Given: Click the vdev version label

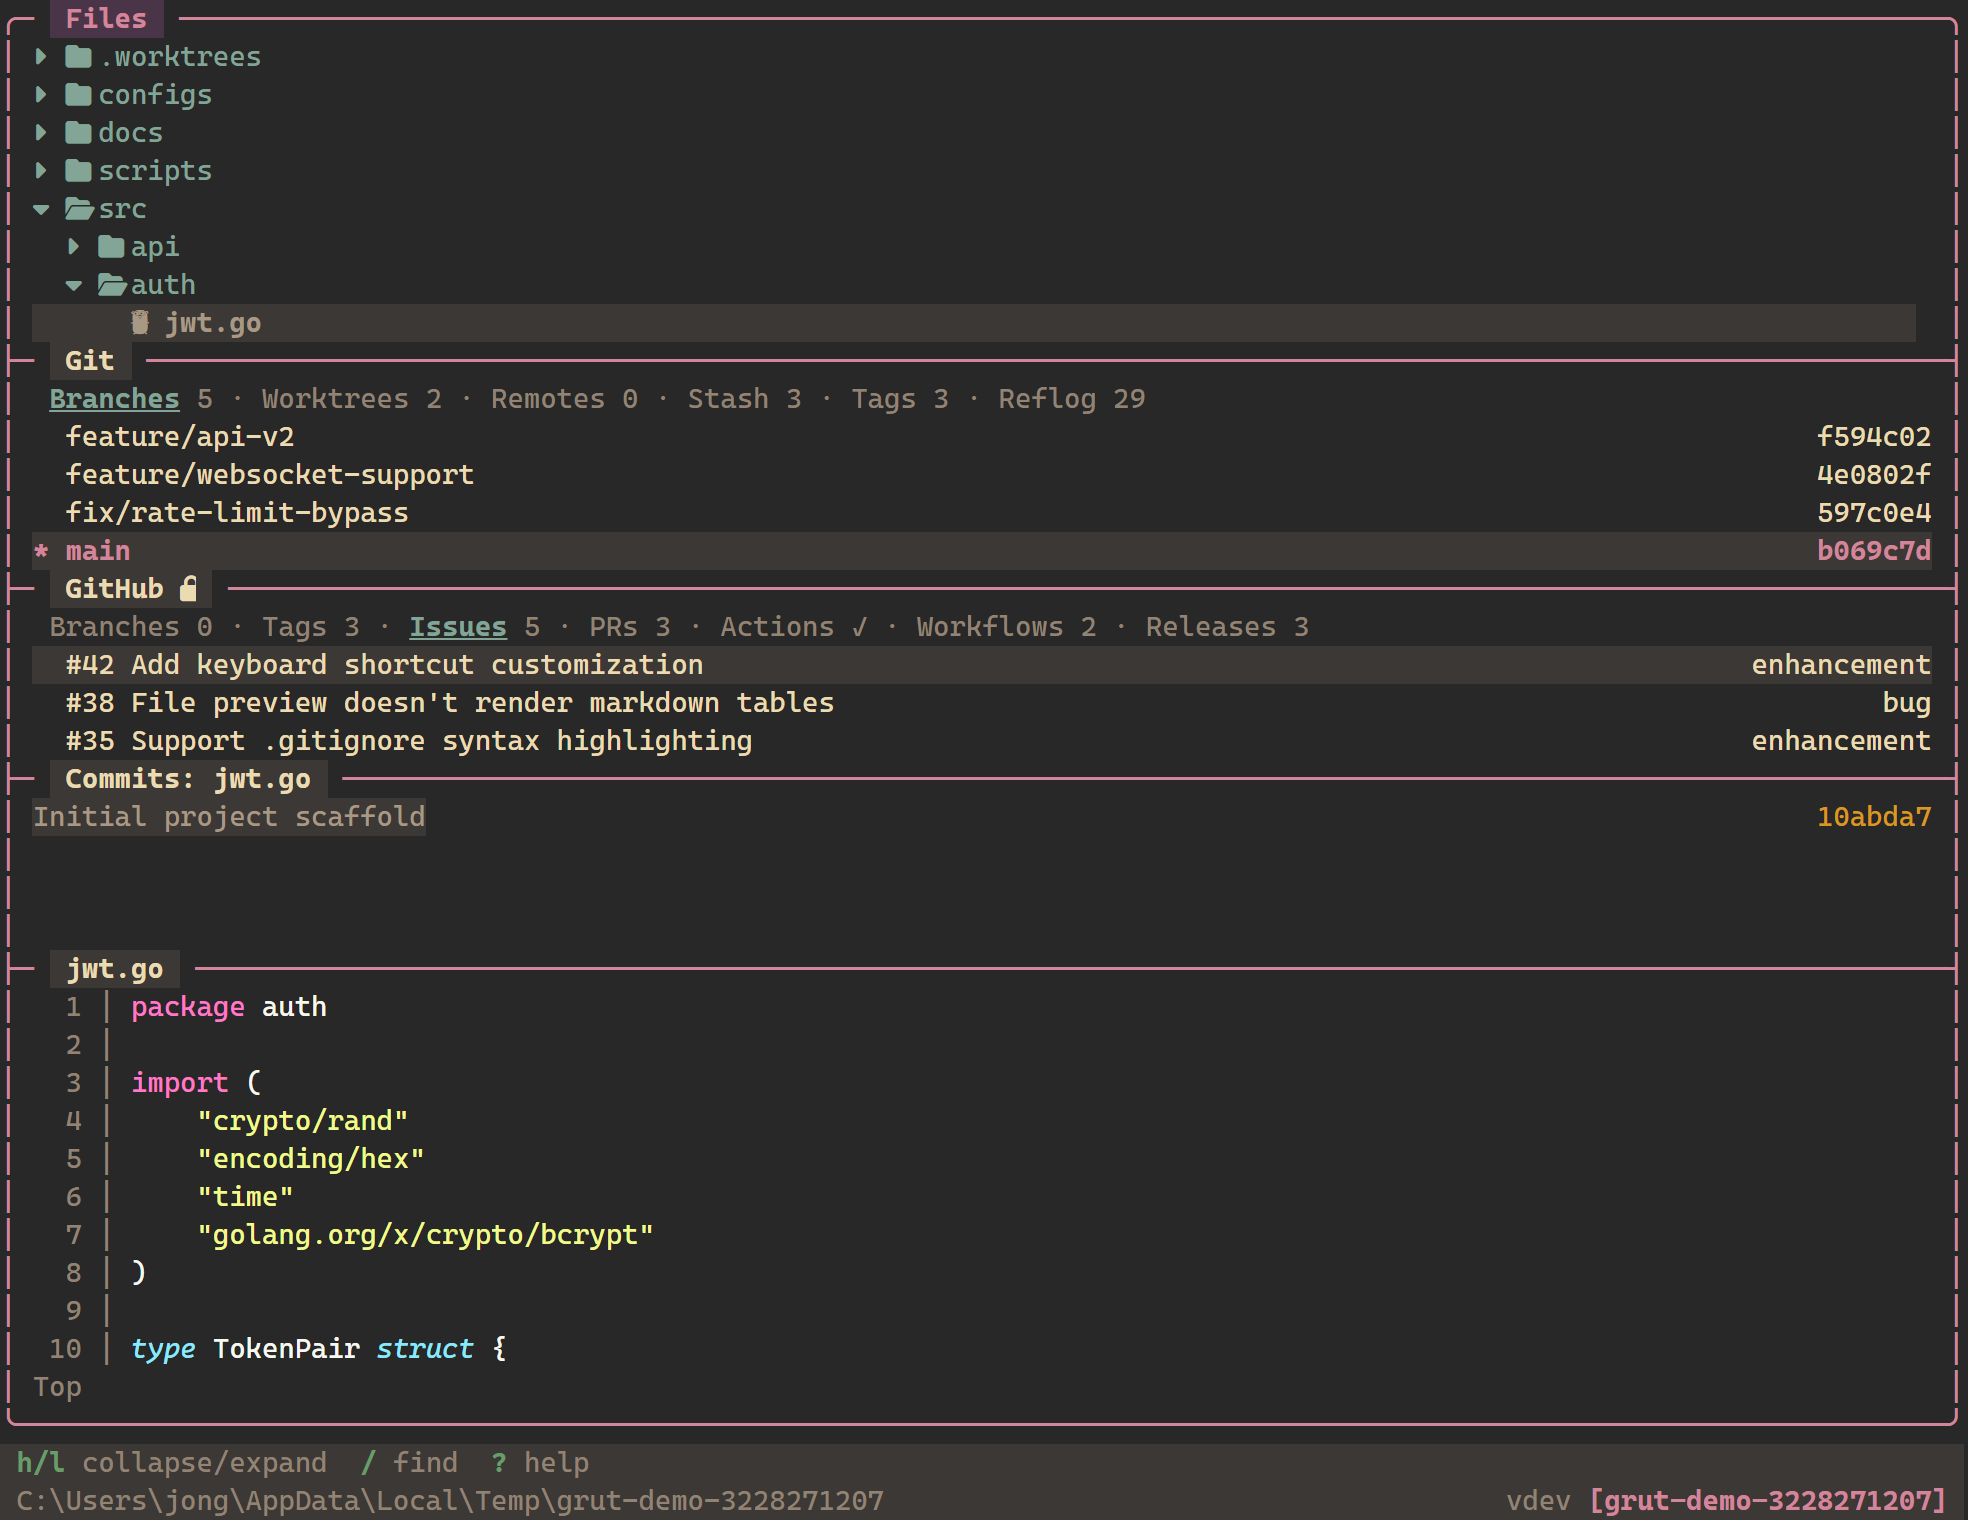Looking at the screenshot, I should (x=1538, y=1501).
